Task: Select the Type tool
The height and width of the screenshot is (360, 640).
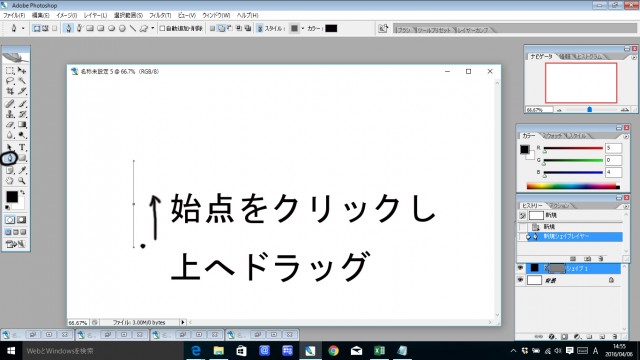Action: coord(22,147)
